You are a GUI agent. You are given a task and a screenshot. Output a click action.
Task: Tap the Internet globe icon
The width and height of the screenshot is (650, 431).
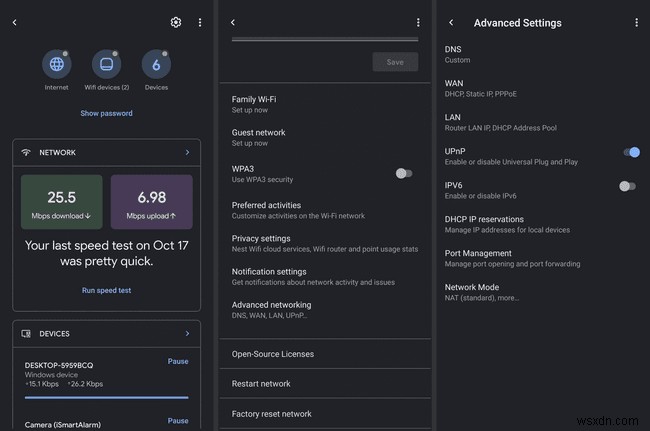point(57,65)
